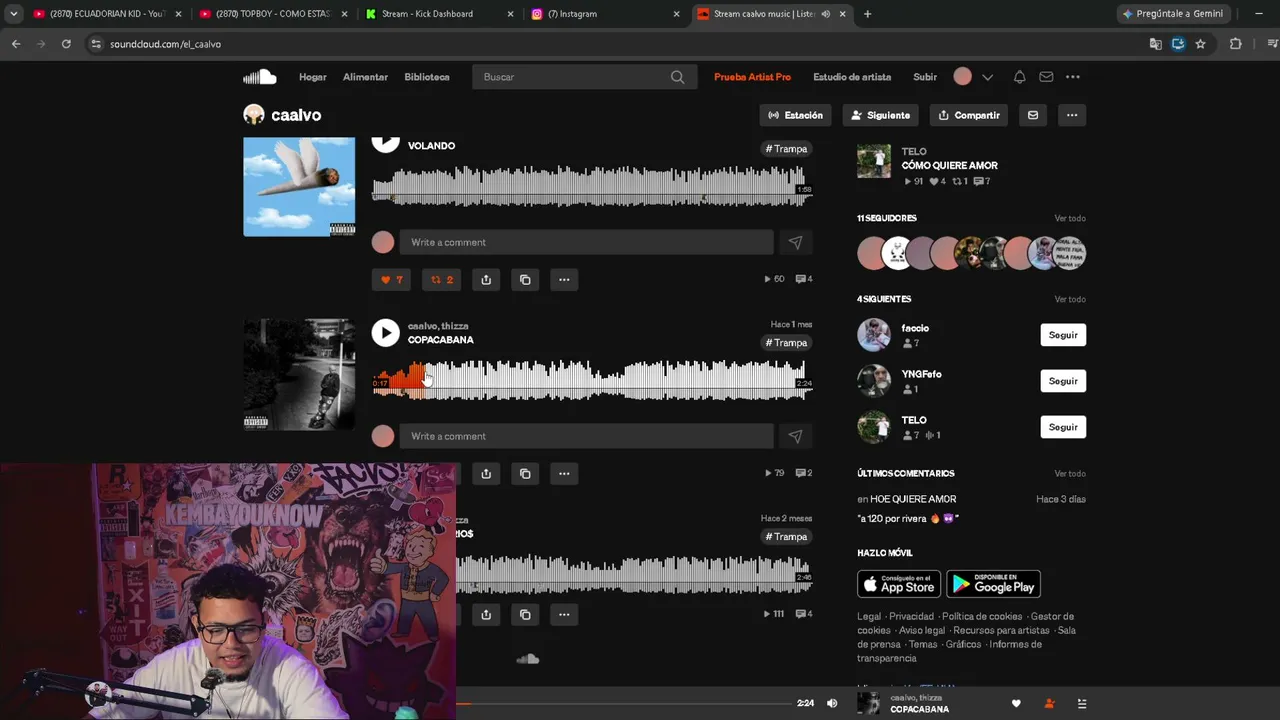Open more options for COPACABANA track
This screenshot has height=720, width=1280.
point(564,473)
